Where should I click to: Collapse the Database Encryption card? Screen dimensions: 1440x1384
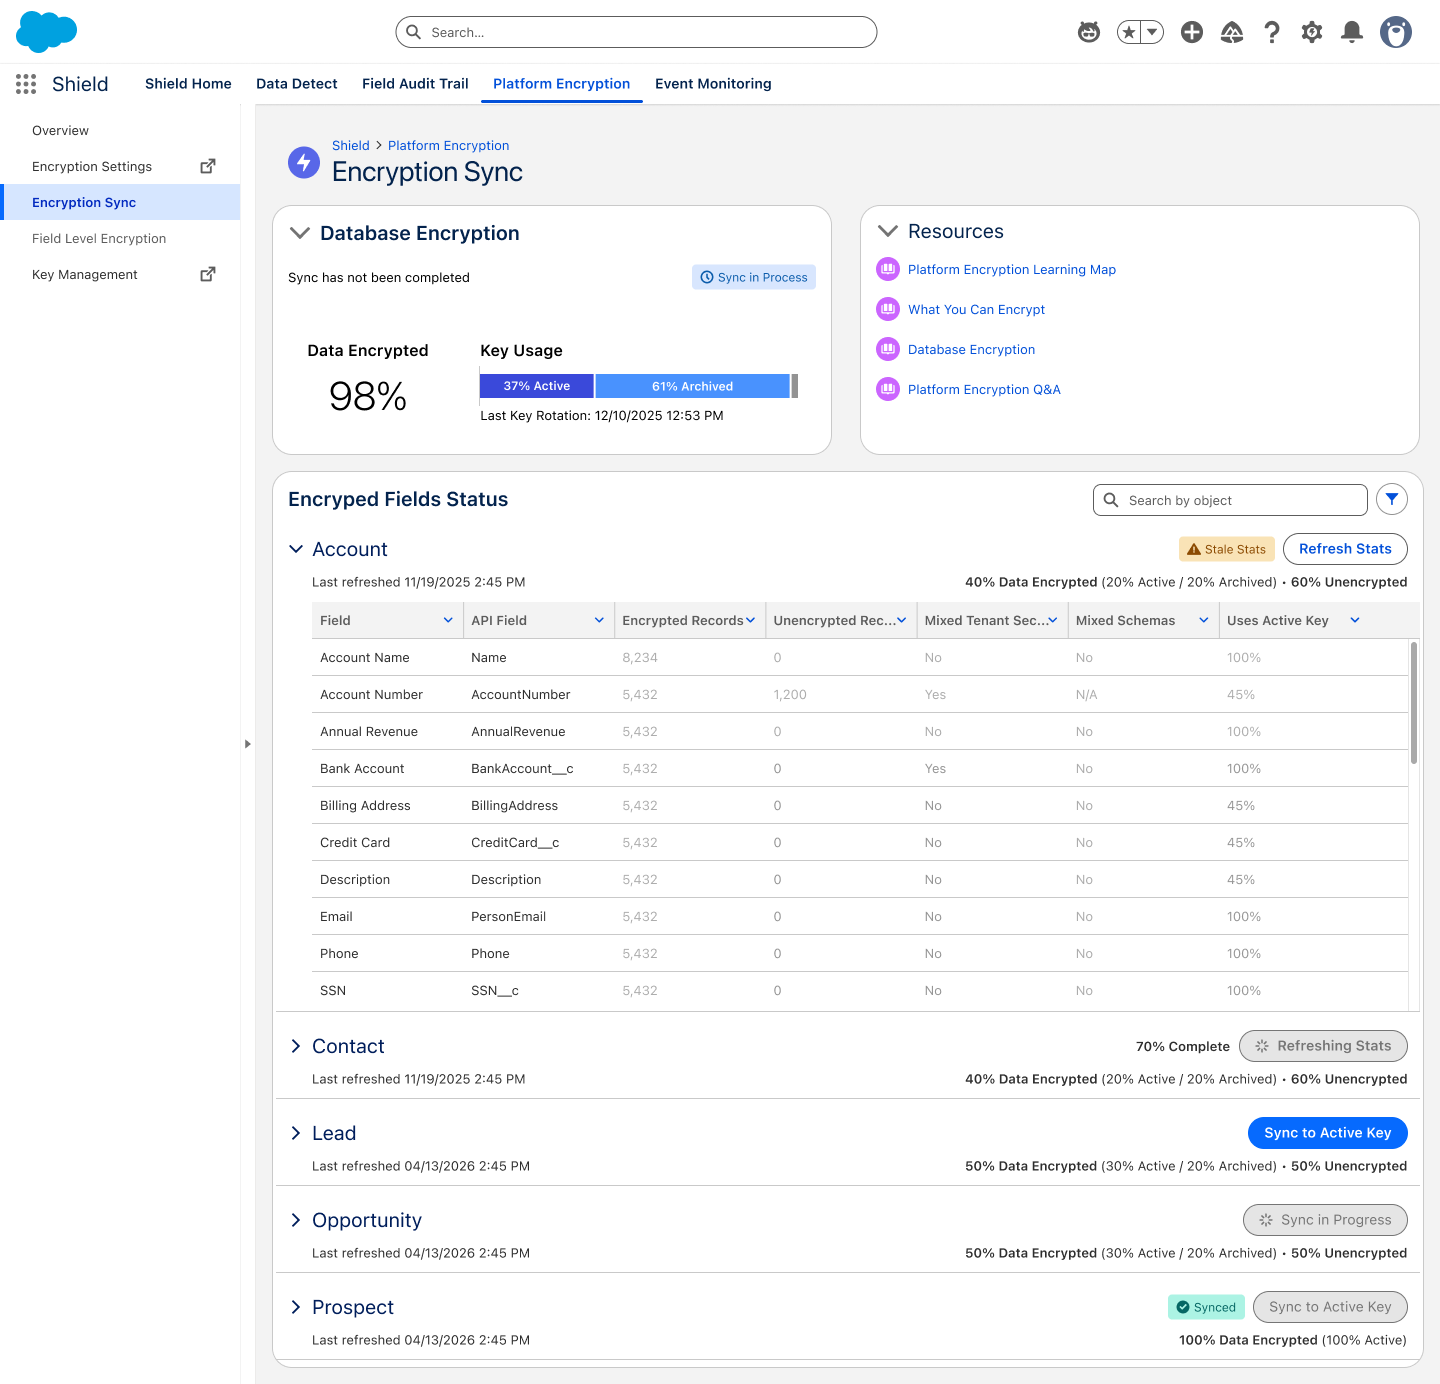299,233
